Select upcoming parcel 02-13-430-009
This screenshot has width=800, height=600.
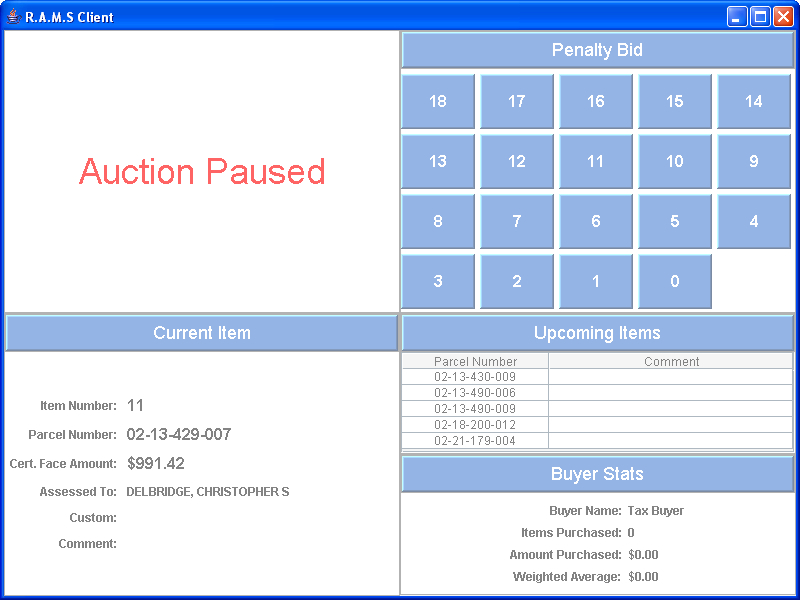[x=476, y=377]
